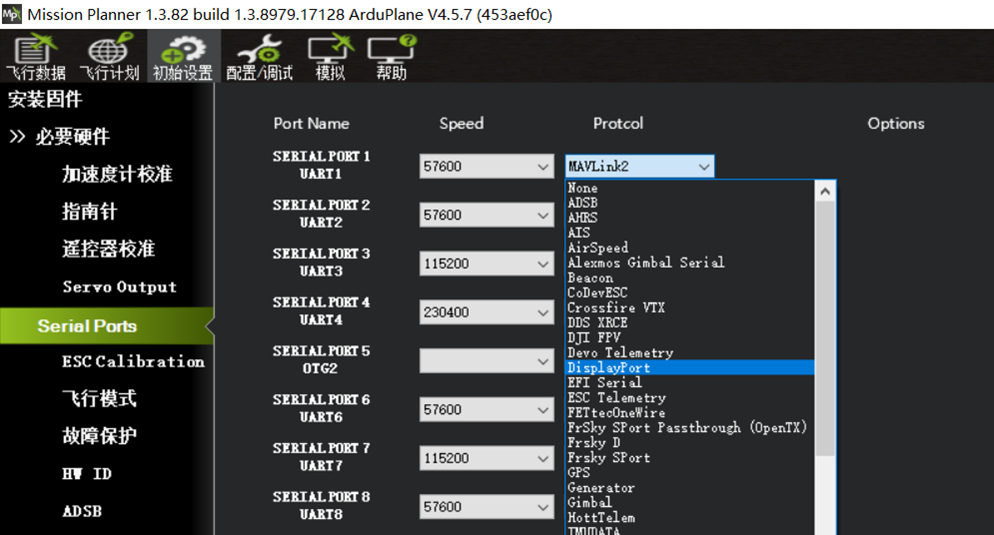
Task: Click the 模拟 simulation icon
Action: (x=330, y=58)
